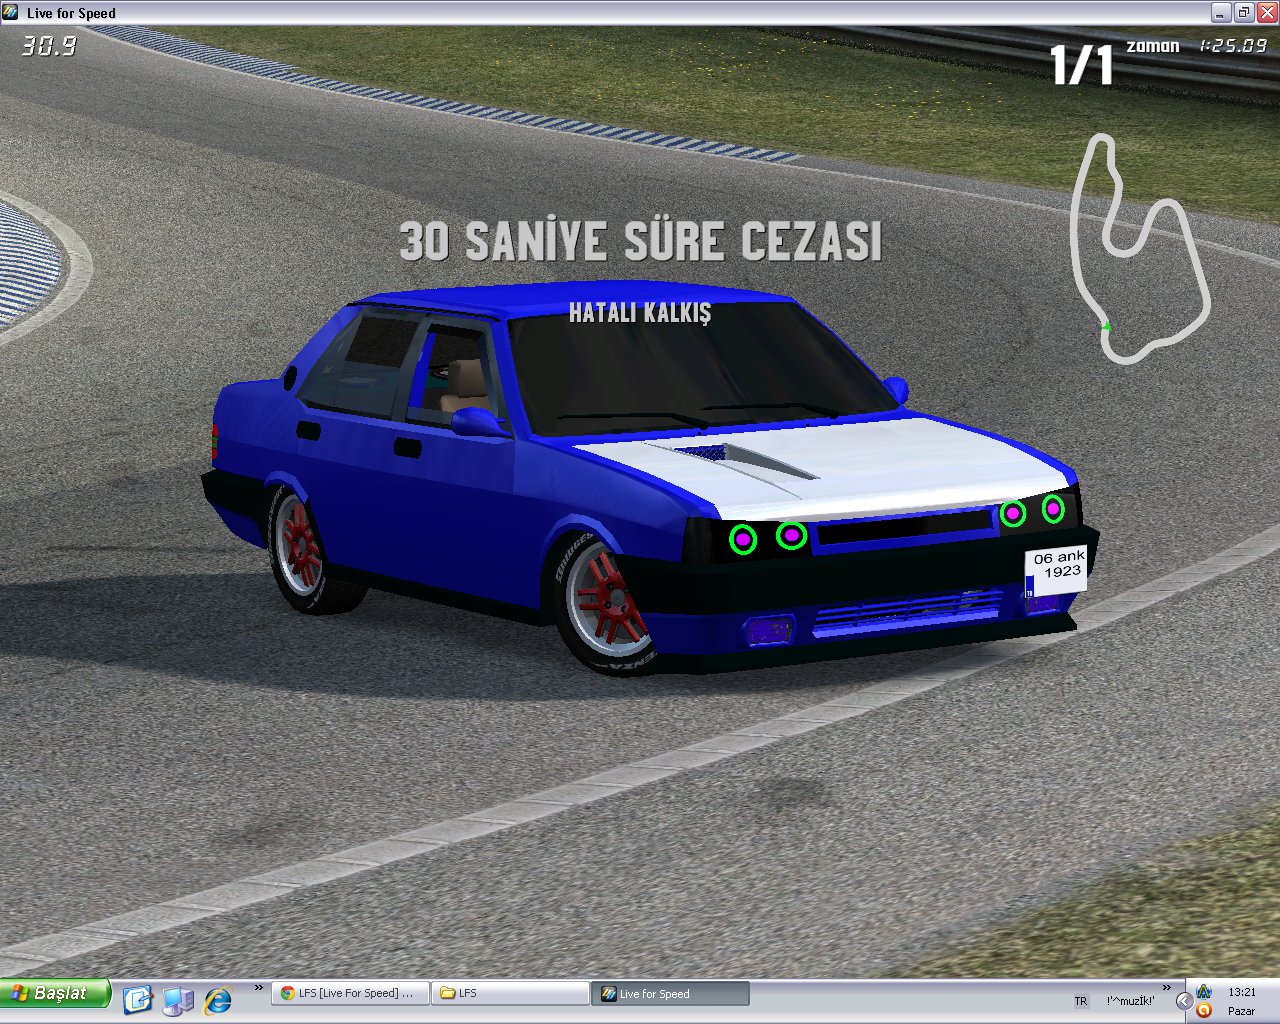
Task: Click the 1:25.09 lap time
Action: 1233,46
